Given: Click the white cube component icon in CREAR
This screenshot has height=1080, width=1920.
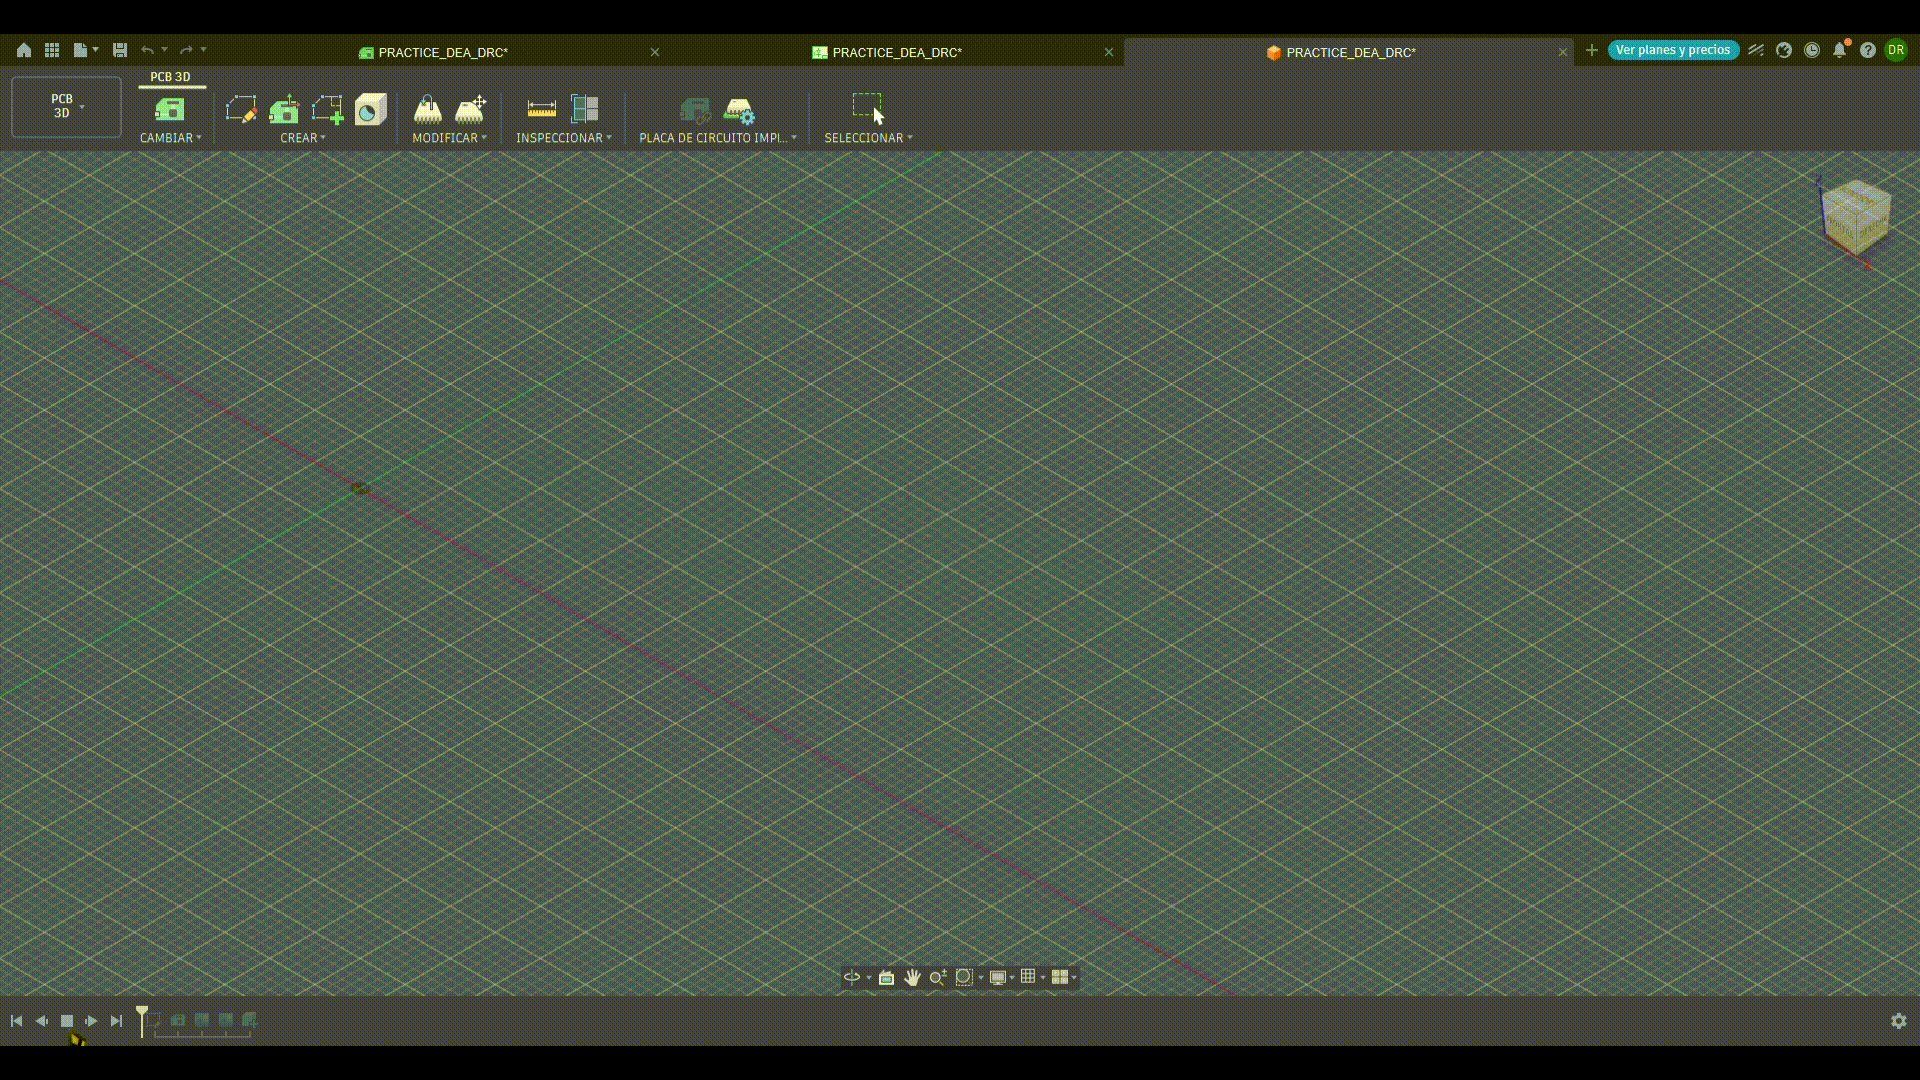Looking at the screenshot, I should [370, 109].
